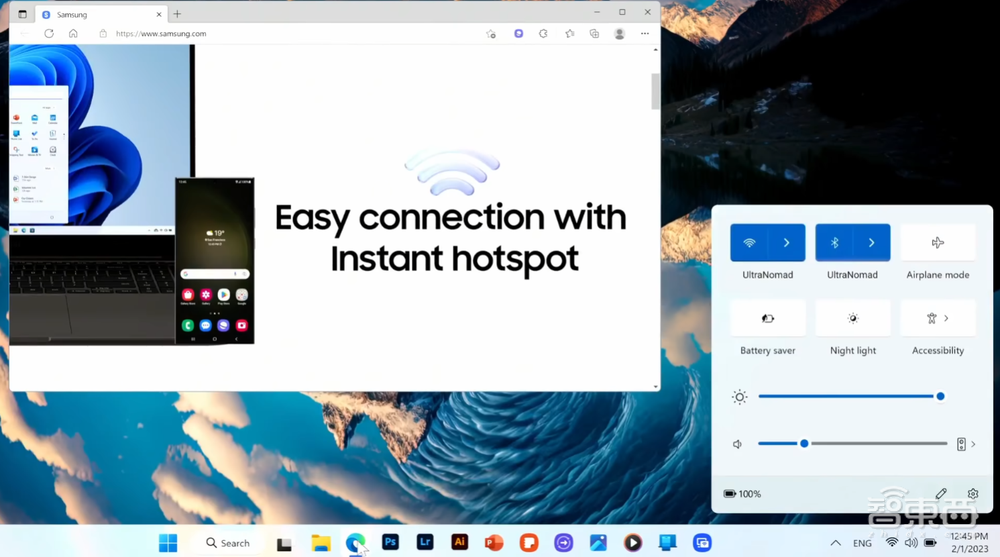This screenshot has width=1000, height=557.
Task: Go to the browser home page
Action: pos(73,34)
